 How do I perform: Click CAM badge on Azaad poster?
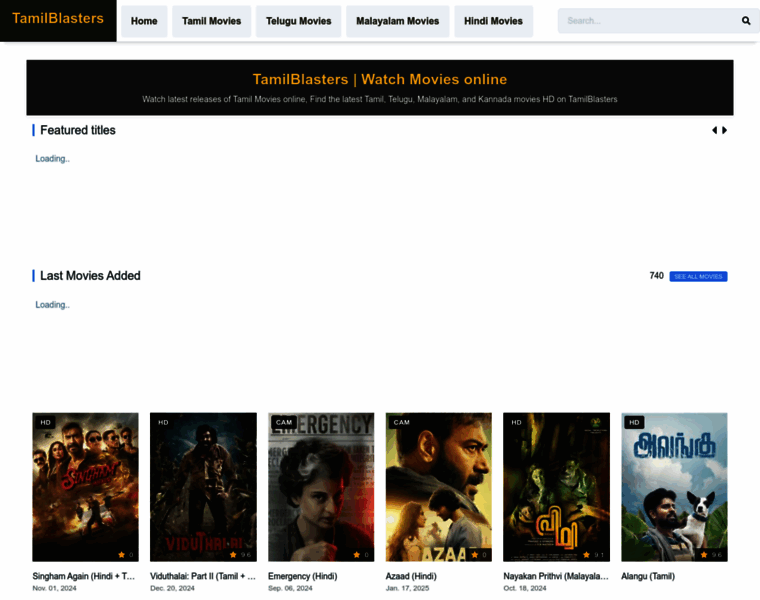402,423
